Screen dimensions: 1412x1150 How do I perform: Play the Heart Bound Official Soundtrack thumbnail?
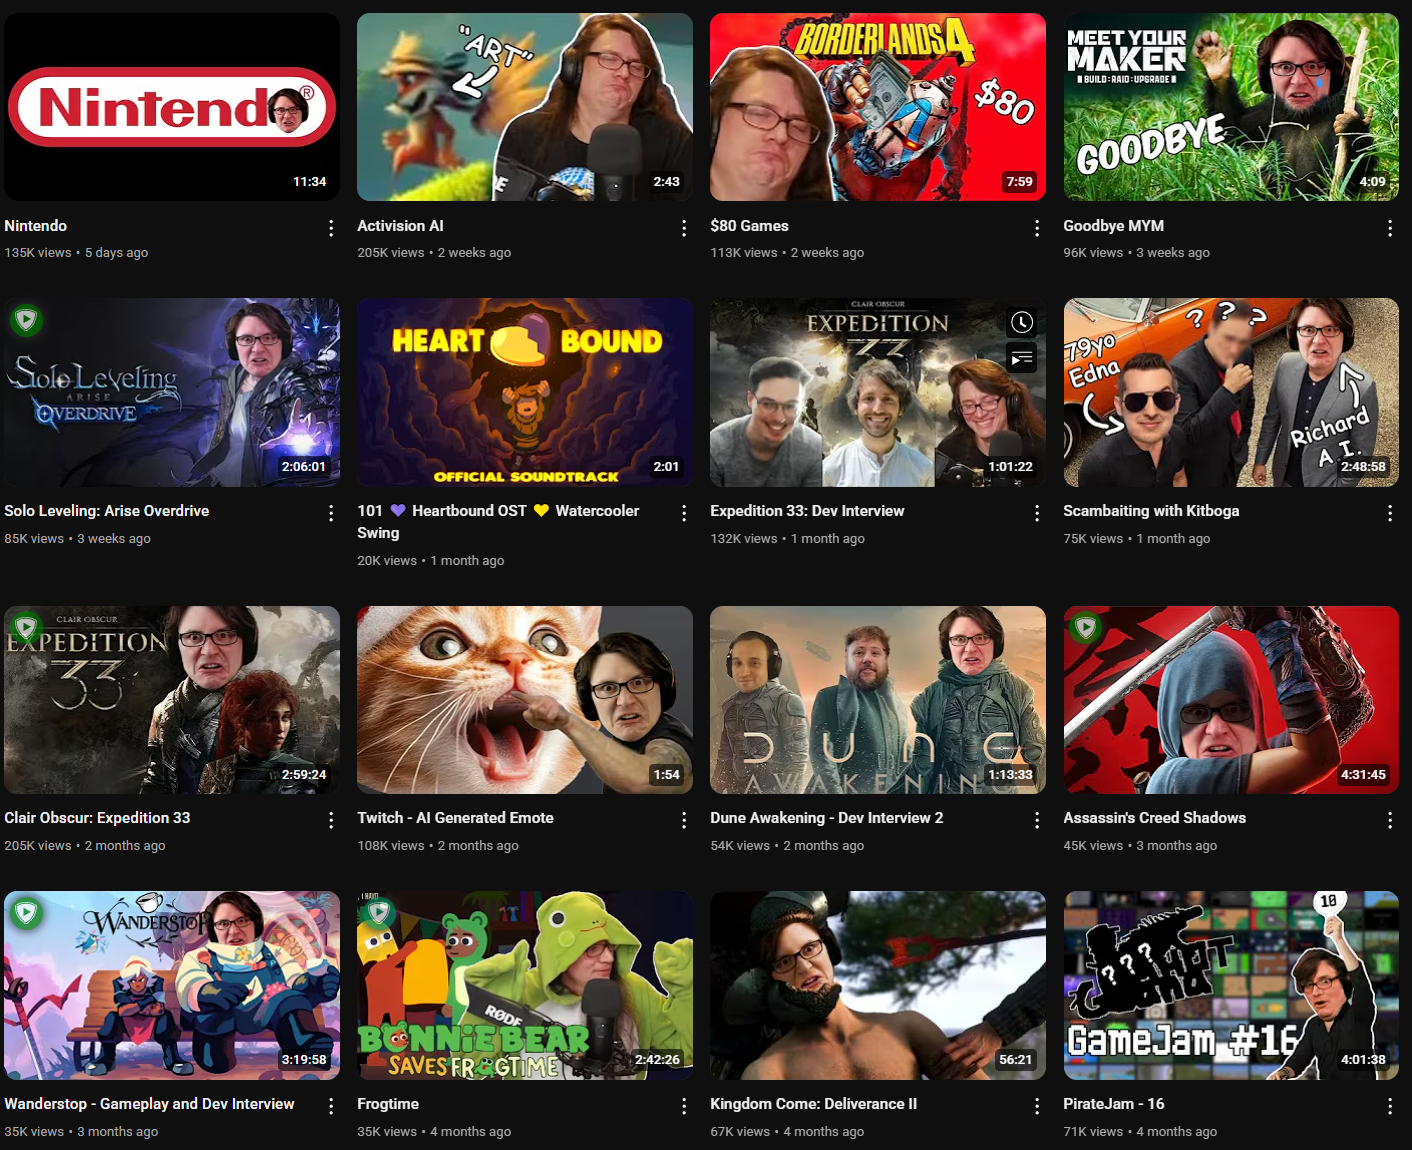[x=525, y=392]
